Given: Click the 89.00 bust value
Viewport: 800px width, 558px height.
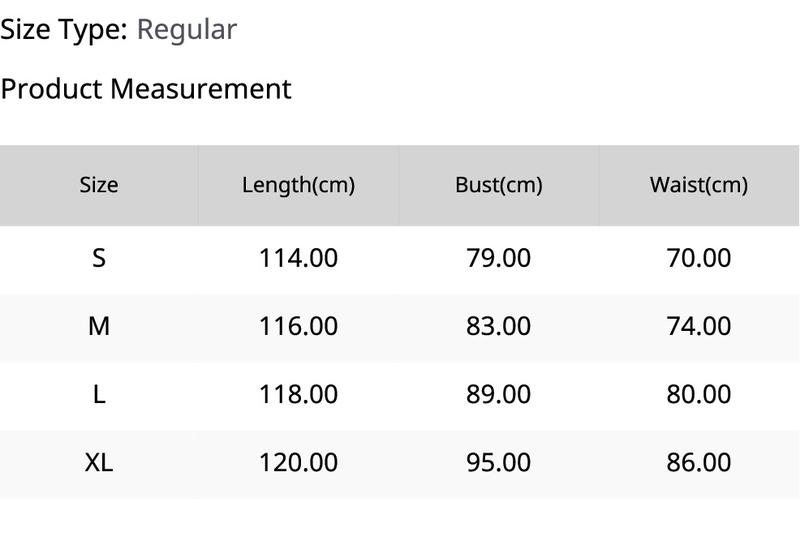Looking at the screenshot, I should point(498,395).
